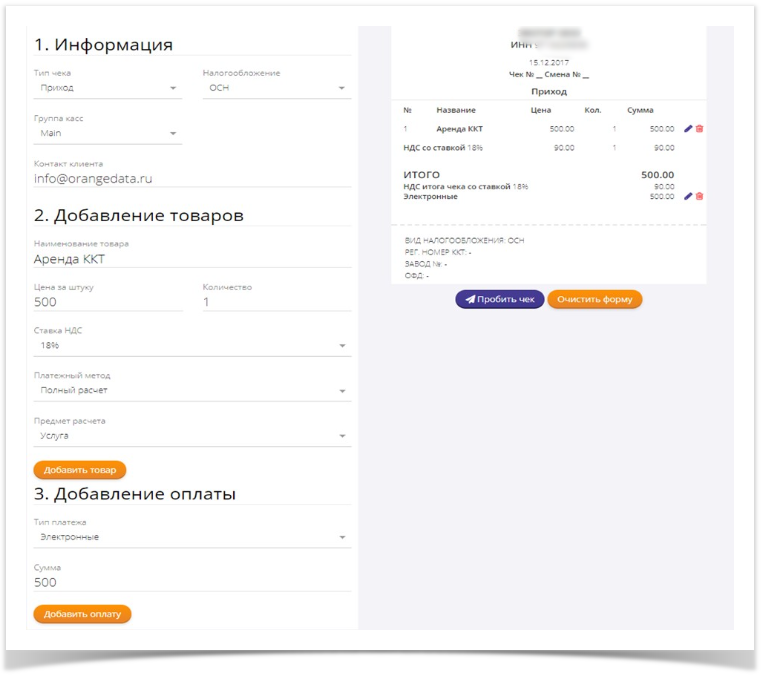Delete the Аренда ККТ receipt item
Viewport: 768px width, 679px height.
coord(700,129)
